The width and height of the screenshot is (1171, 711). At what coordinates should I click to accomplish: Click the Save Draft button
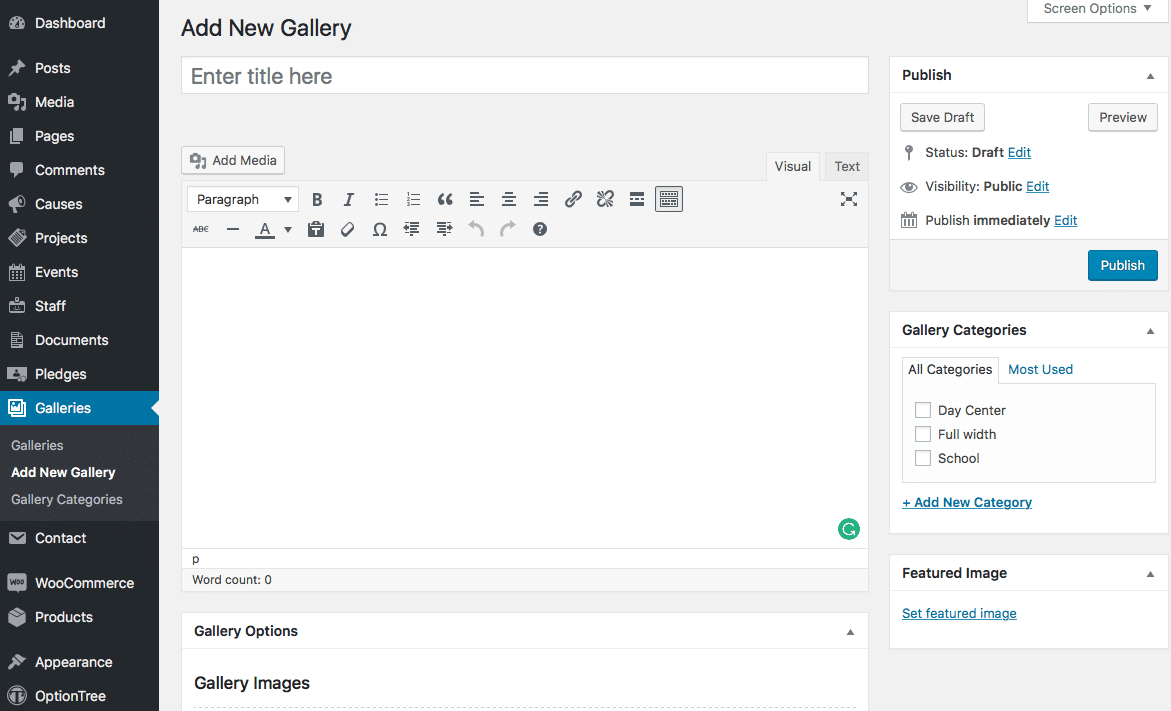942,117
